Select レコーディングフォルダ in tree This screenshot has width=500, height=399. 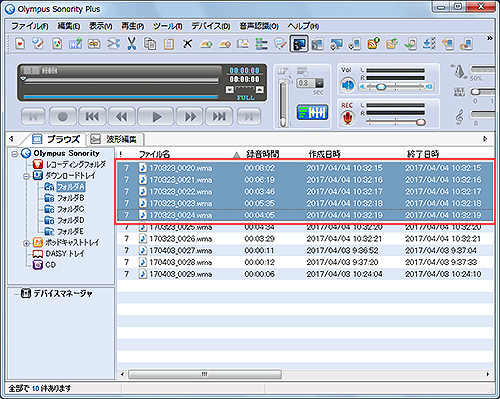coord(76,164)
